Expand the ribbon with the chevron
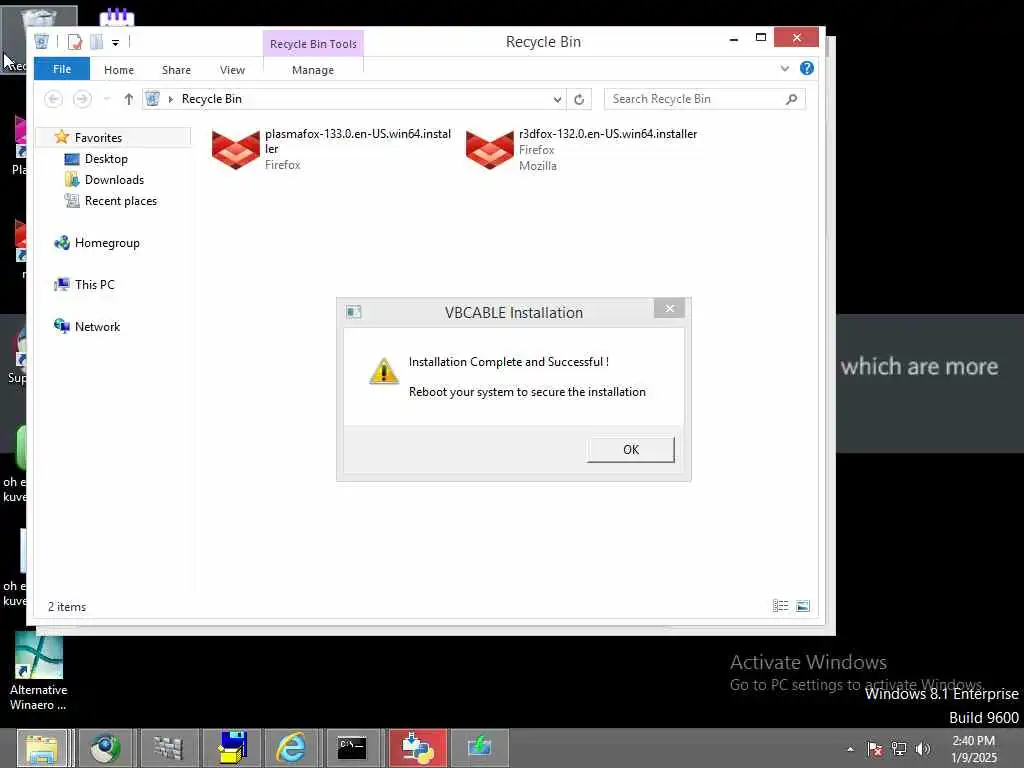This screenshot has width=1024, height=768. click(784, 69)
